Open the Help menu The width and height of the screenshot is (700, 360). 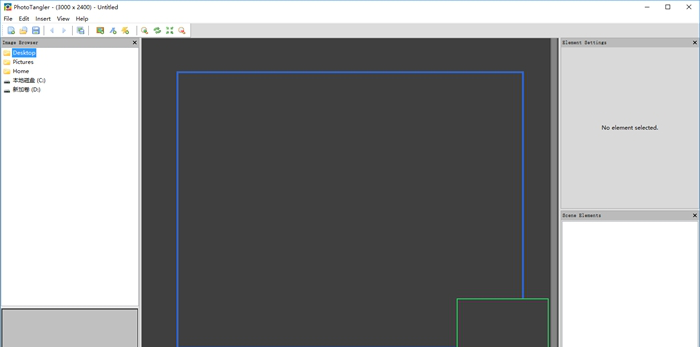tap(82, 19)
